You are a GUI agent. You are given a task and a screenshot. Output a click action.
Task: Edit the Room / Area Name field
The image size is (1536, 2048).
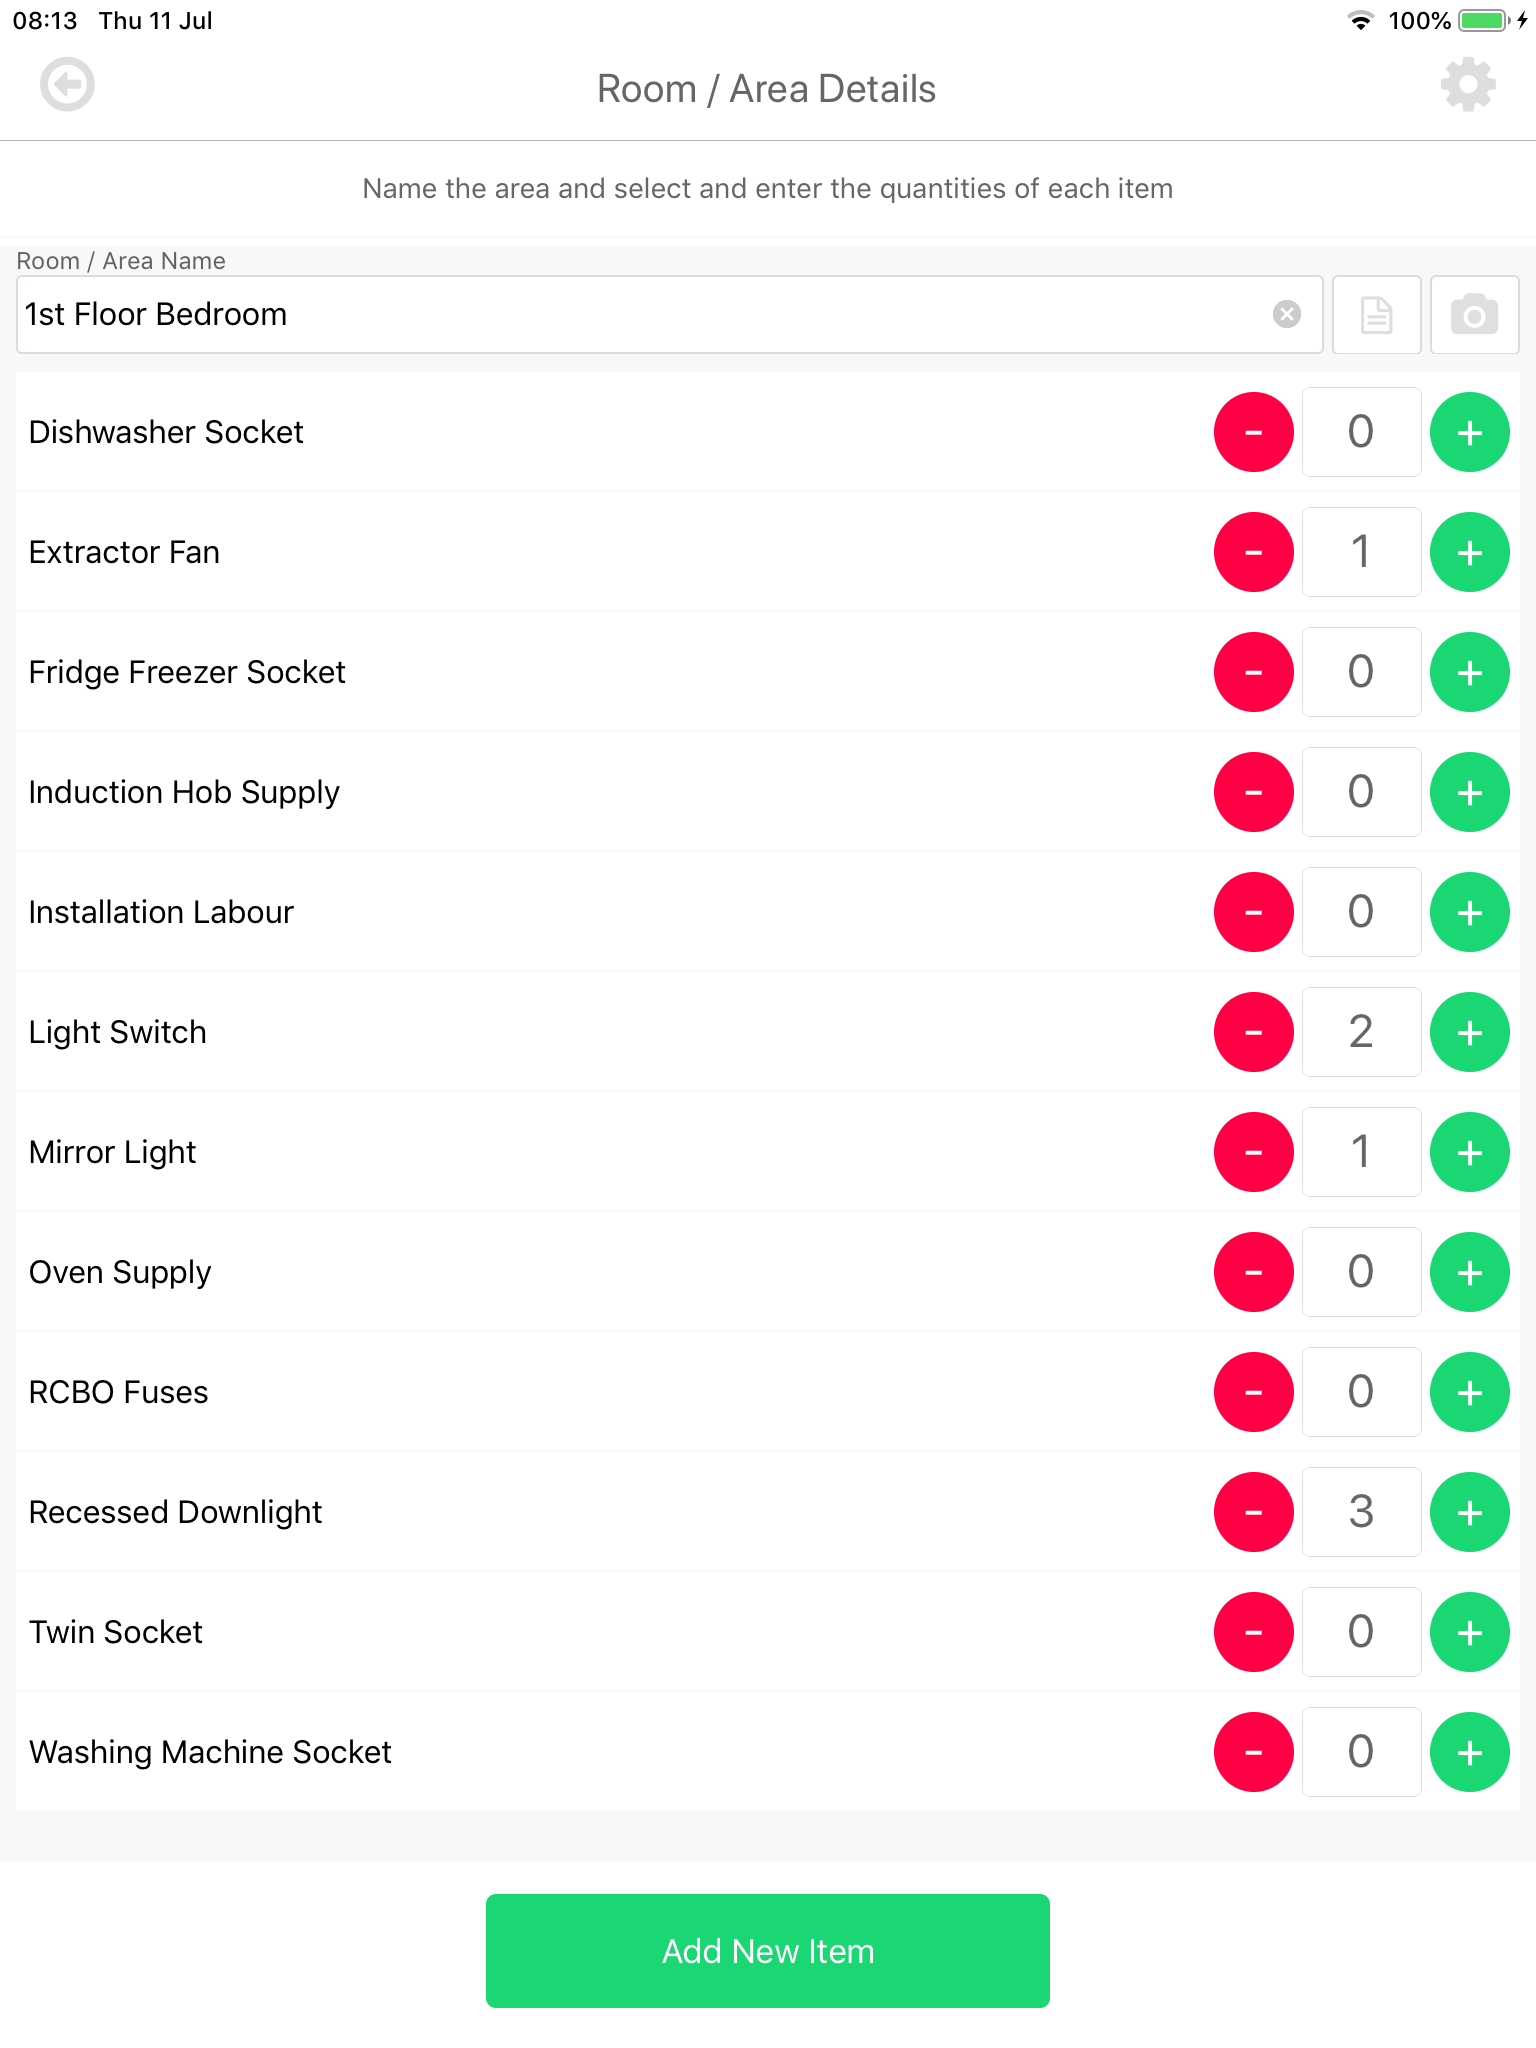coord(640,315)
